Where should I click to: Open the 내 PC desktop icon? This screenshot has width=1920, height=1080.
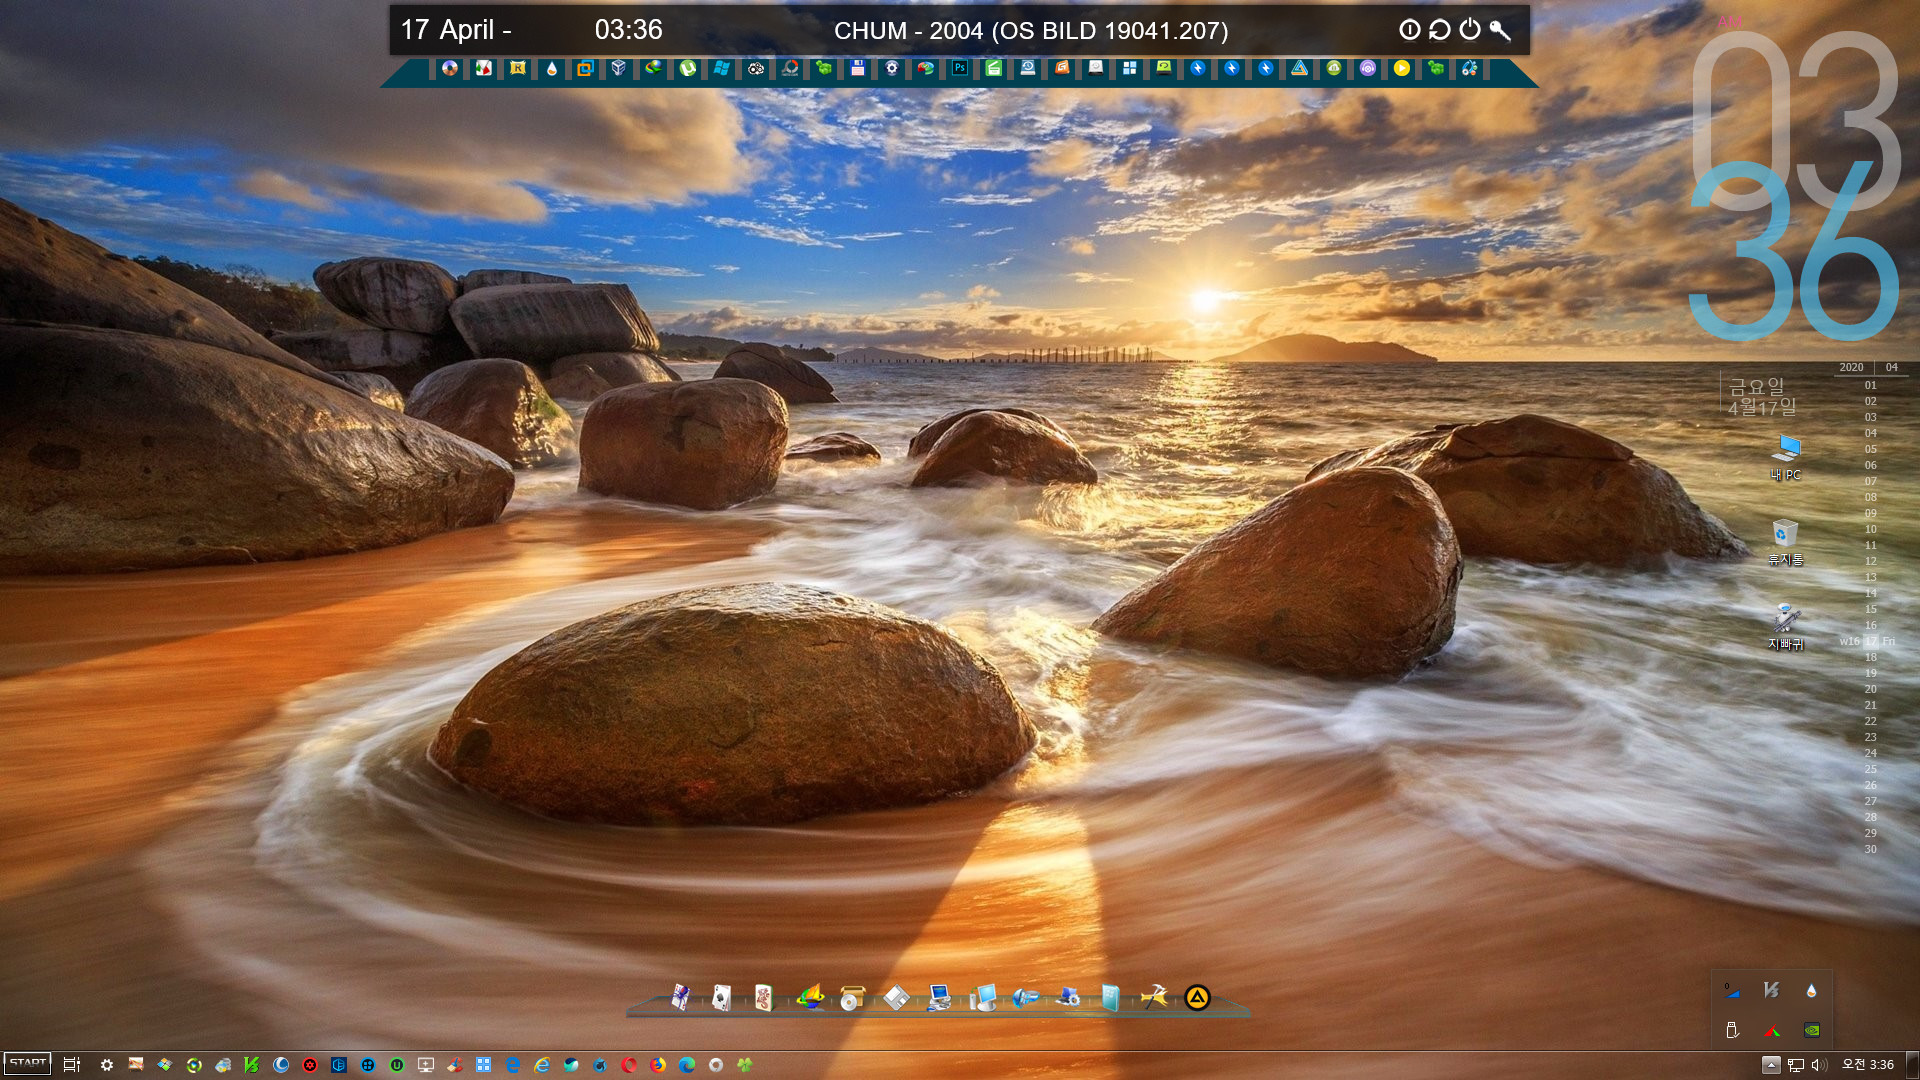point(1785,458)
